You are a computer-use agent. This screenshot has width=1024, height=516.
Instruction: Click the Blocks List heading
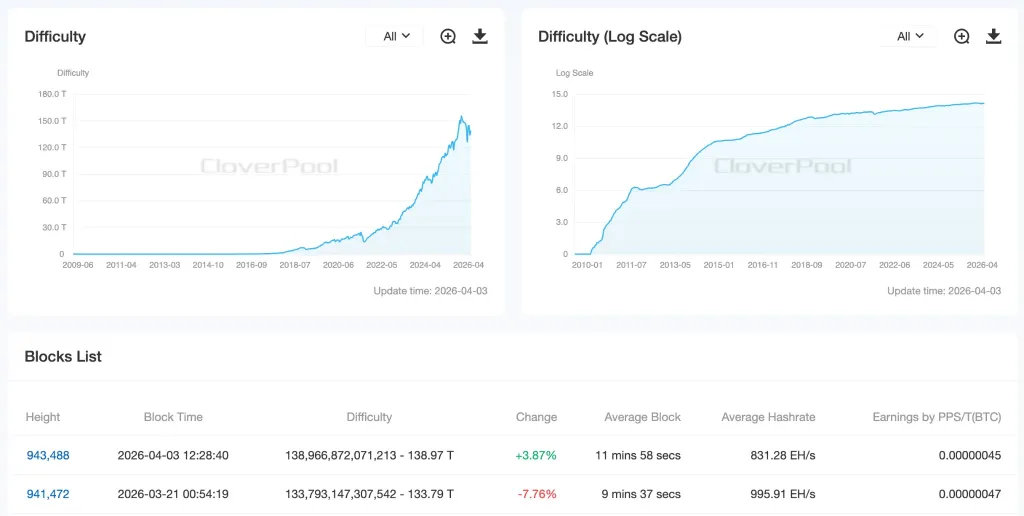point(63,357)
